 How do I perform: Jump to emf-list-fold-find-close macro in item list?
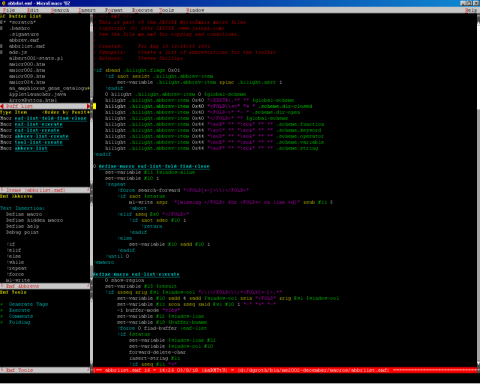51,118
